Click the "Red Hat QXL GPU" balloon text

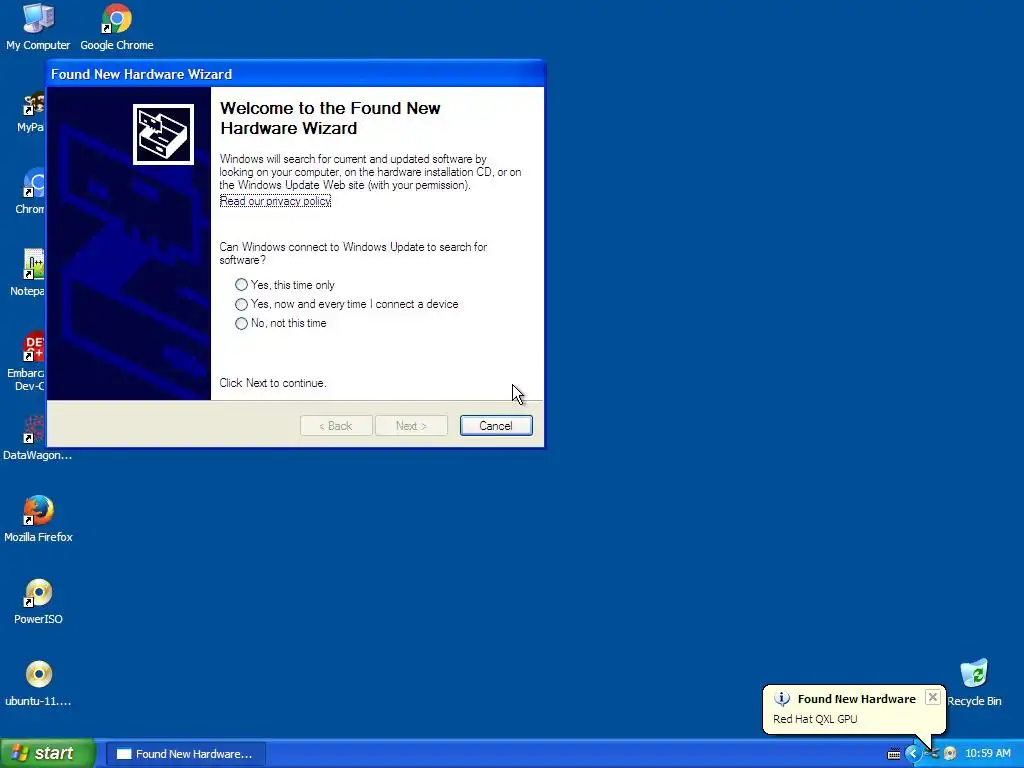[815, 719]
